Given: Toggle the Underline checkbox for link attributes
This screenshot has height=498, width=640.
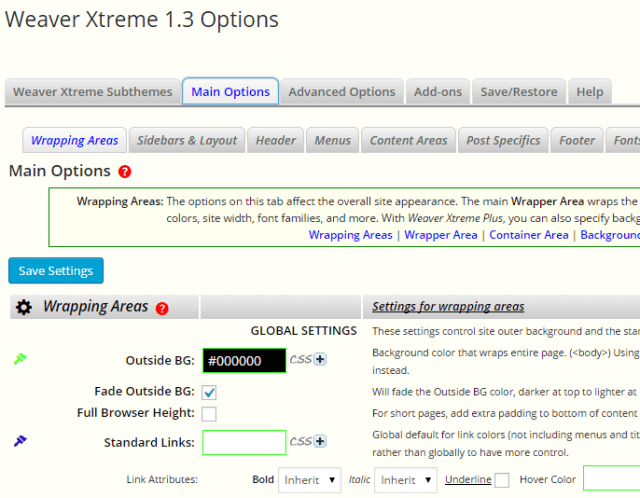Looking at the screenshot, I should coord(502,480).
